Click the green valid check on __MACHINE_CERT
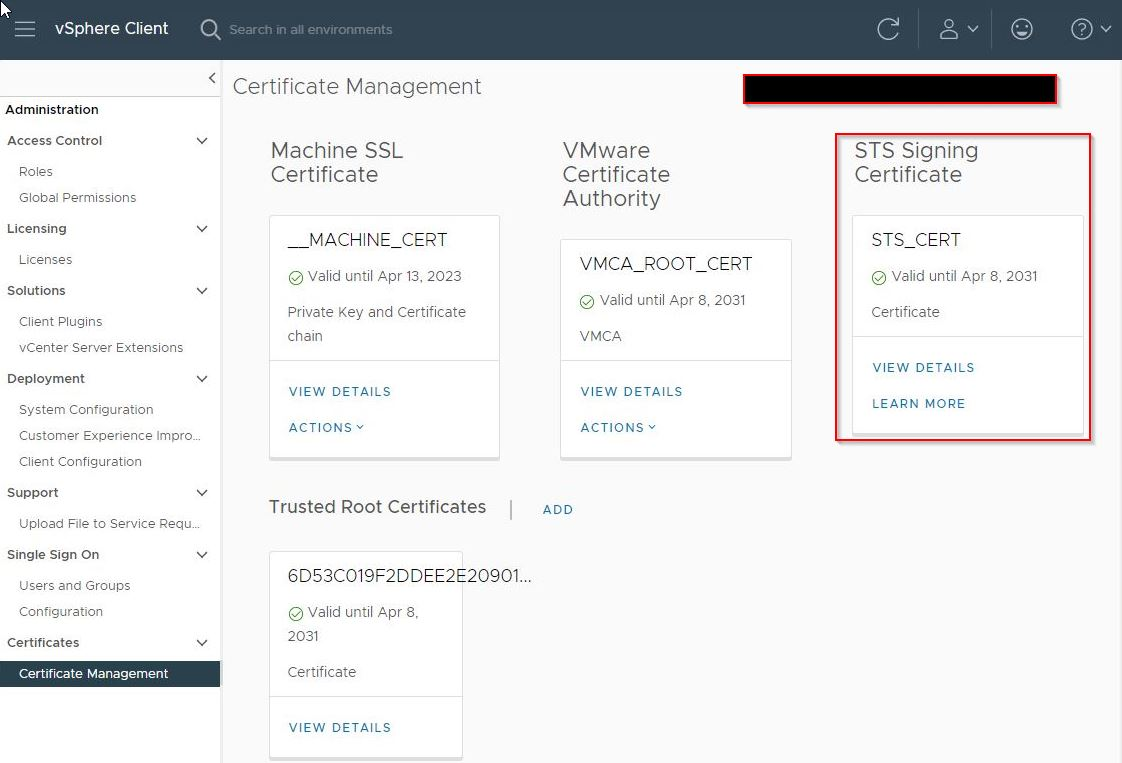Screen dimensions: 1122x763 [296, 278]
